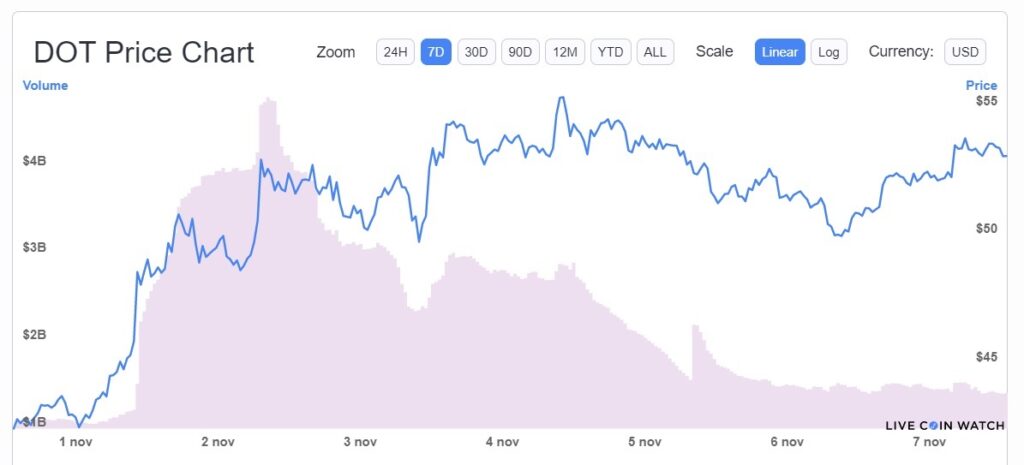Open the USD currency selector
This screenshot has width=1024, height=465.
click(x=965, y=52)
